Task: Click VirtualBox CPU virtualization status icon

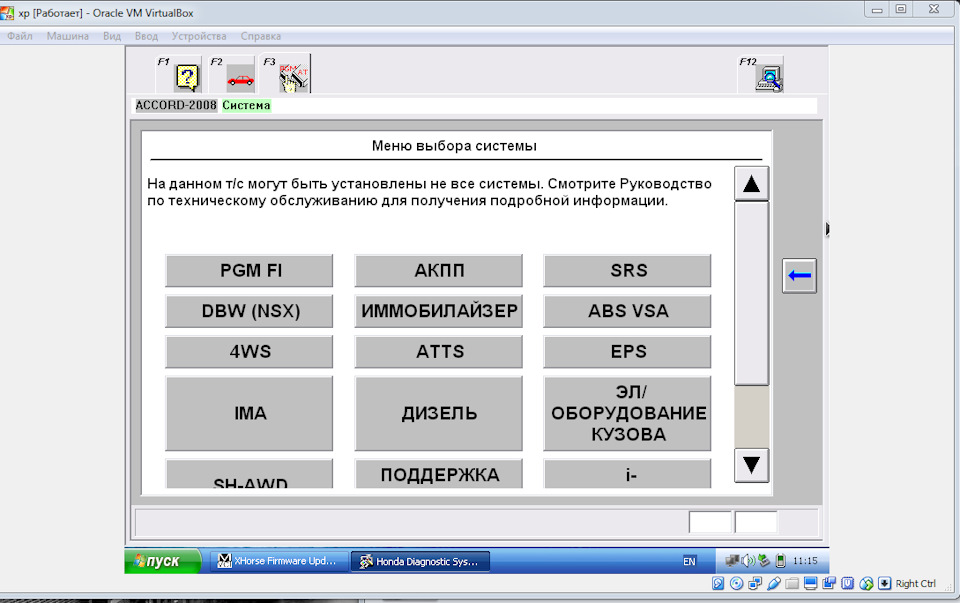Action: tap(847, 583)
